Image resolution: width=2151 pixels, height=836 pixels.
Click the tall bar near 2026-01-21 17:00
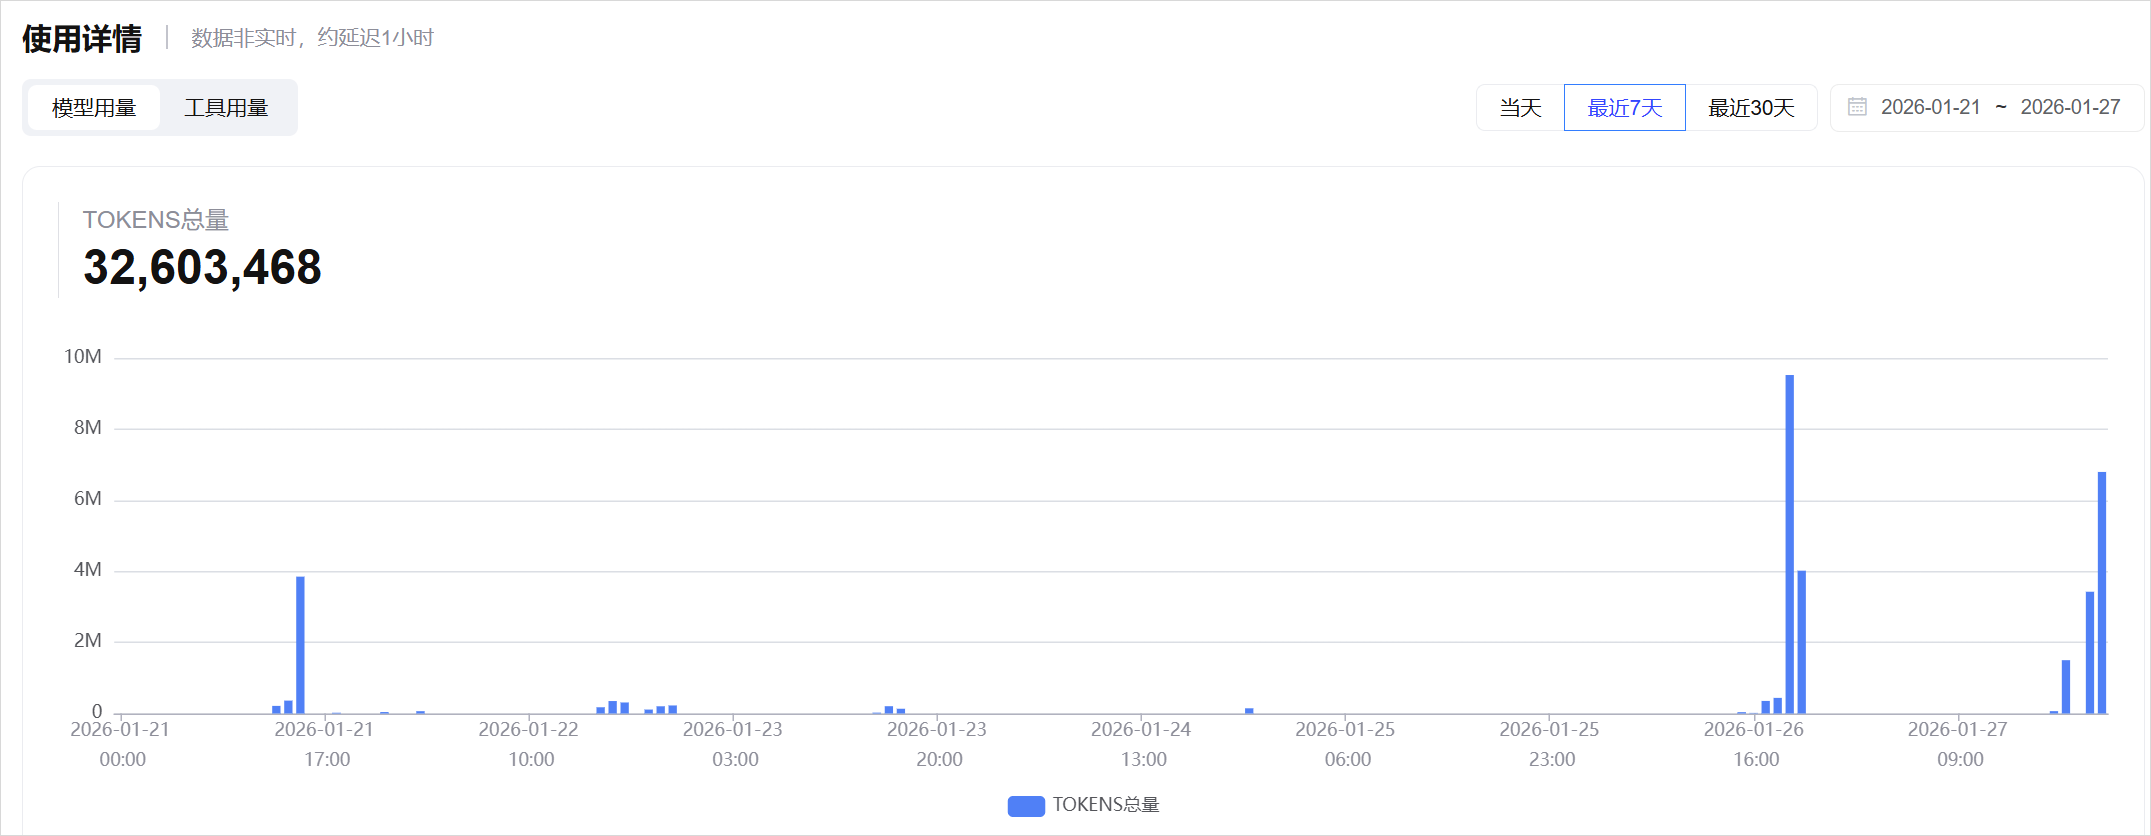pyautogui.click(x=300, y=645)
